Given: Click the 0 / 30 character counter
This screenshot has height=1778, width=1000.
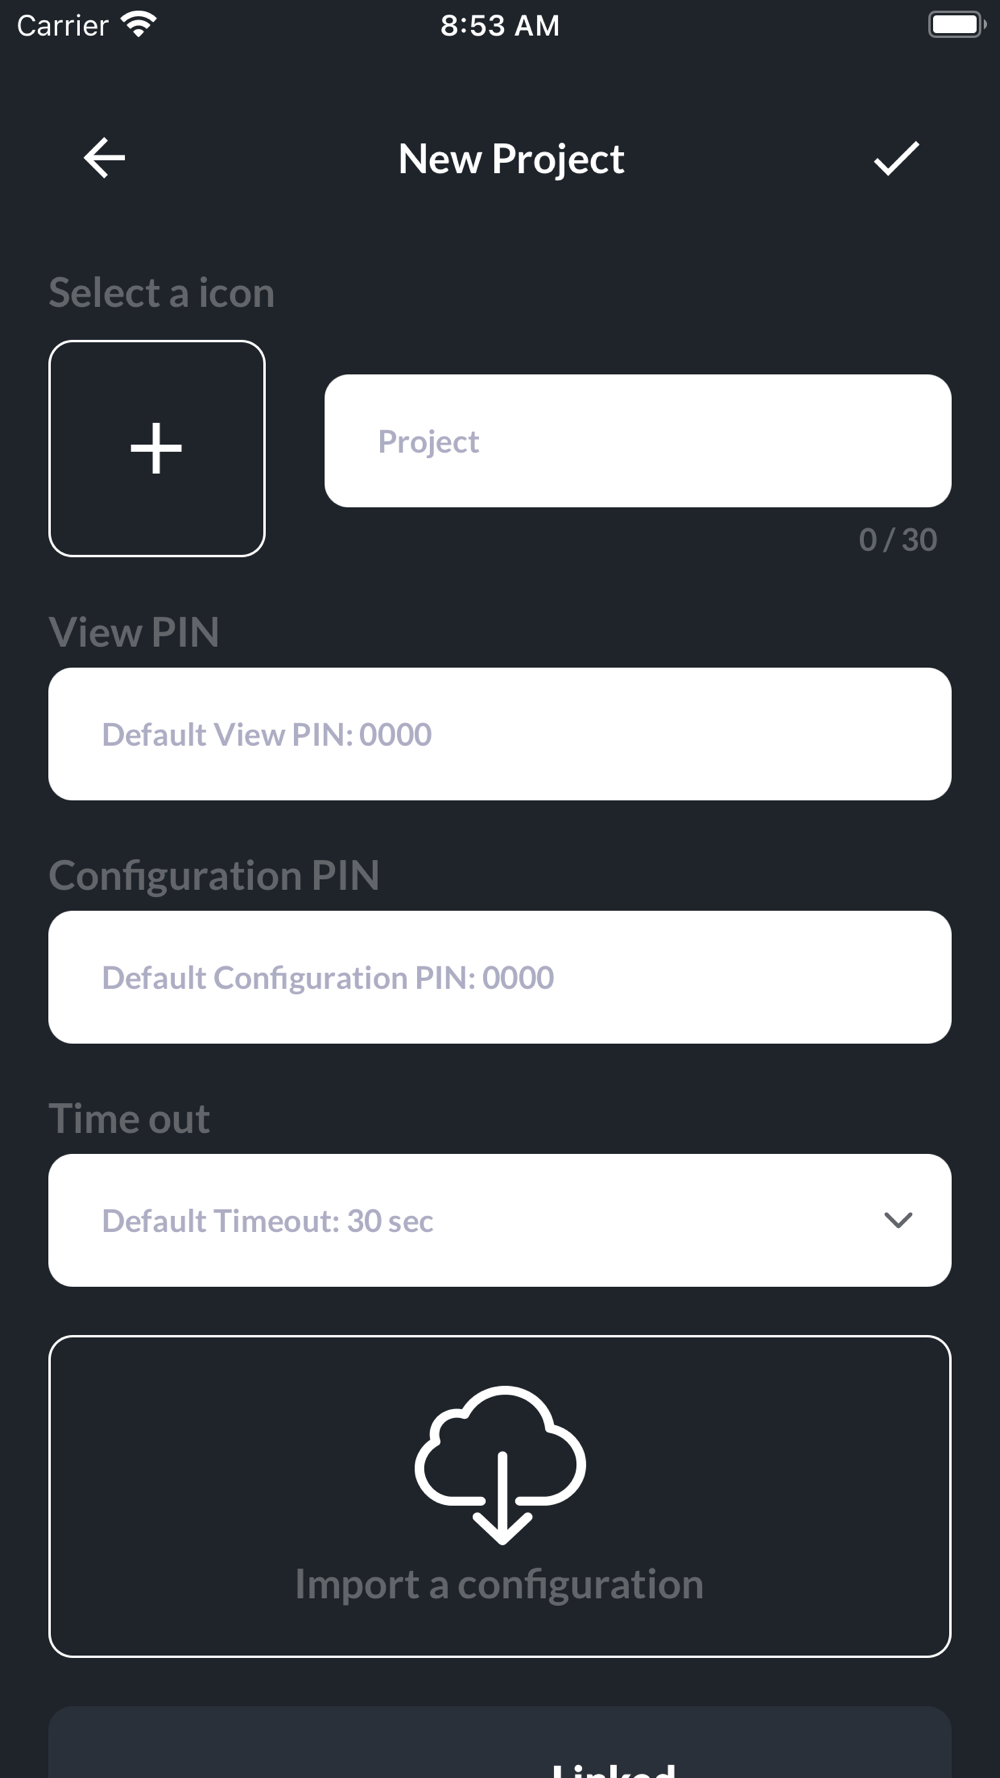Looking at the screenshot, I should pyautogui.click(x=898, y=540).
